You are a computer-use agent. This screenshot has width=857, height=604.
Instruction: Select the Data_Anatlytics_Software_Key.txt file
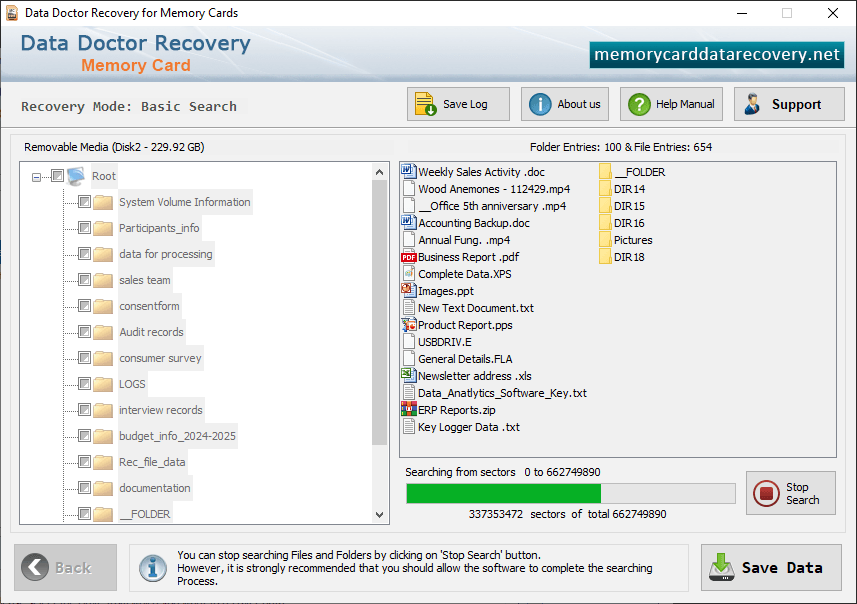click(502, 393)
